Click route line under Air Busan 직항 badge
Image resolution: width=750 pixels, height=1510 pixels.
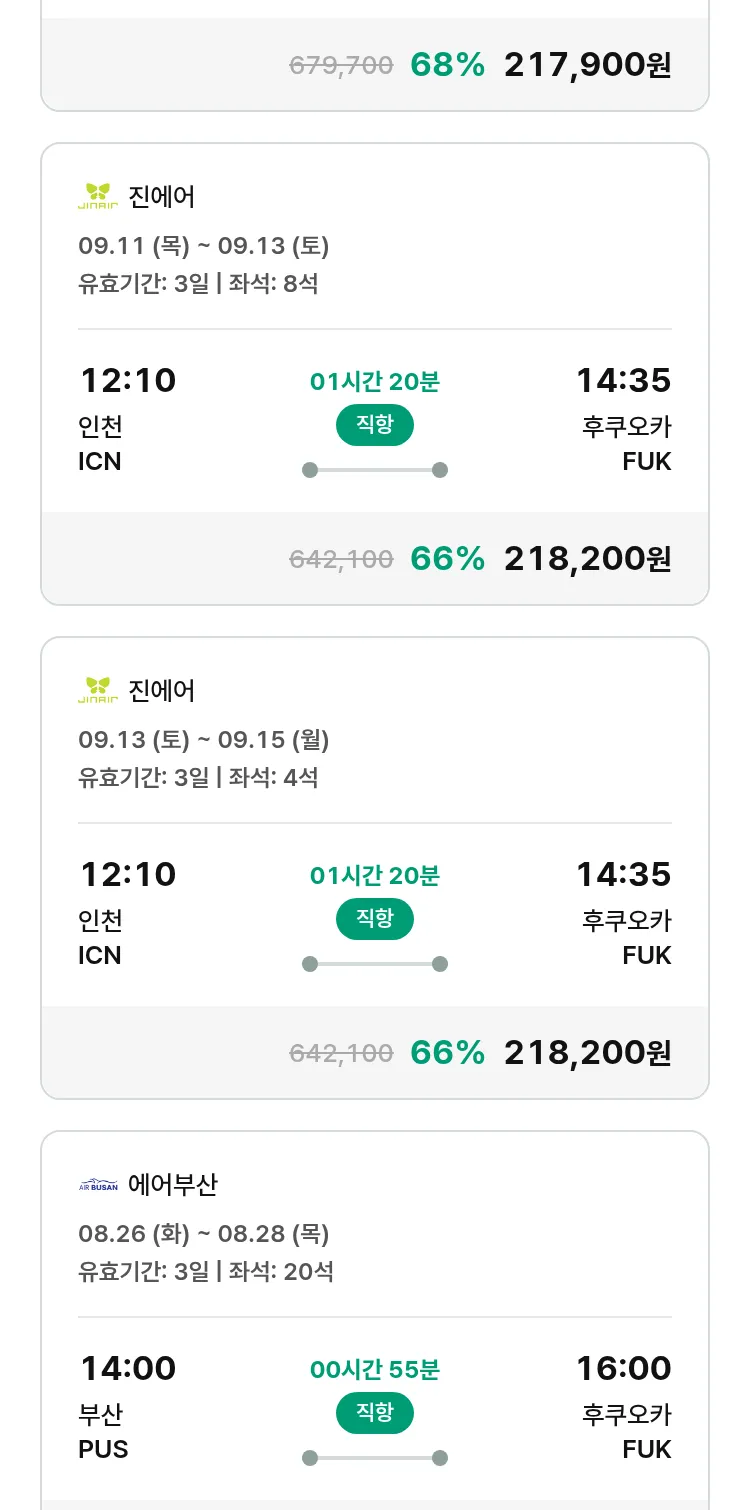point(375,1458)
